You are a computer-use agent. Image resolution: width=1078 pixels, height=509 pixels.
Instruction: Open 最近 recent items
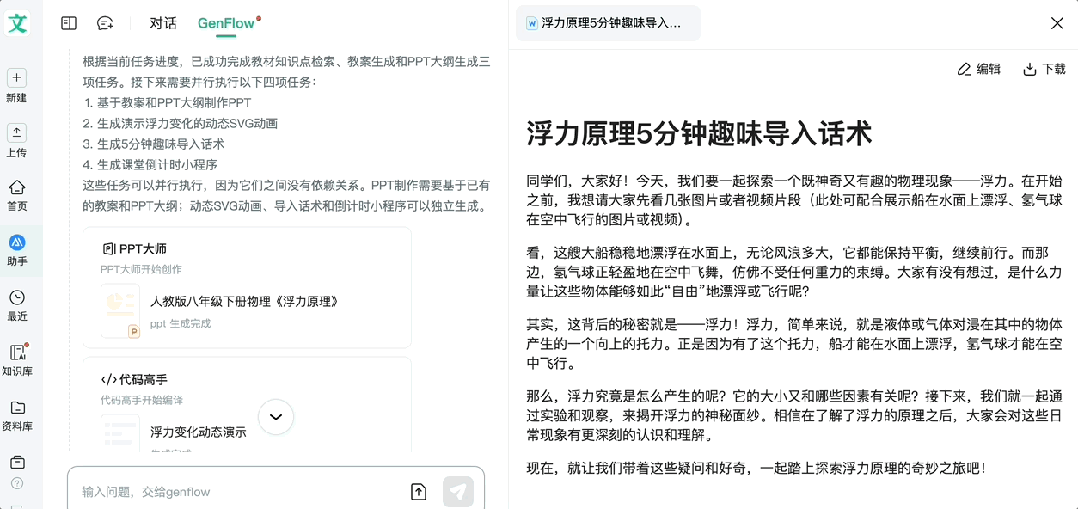17,298
